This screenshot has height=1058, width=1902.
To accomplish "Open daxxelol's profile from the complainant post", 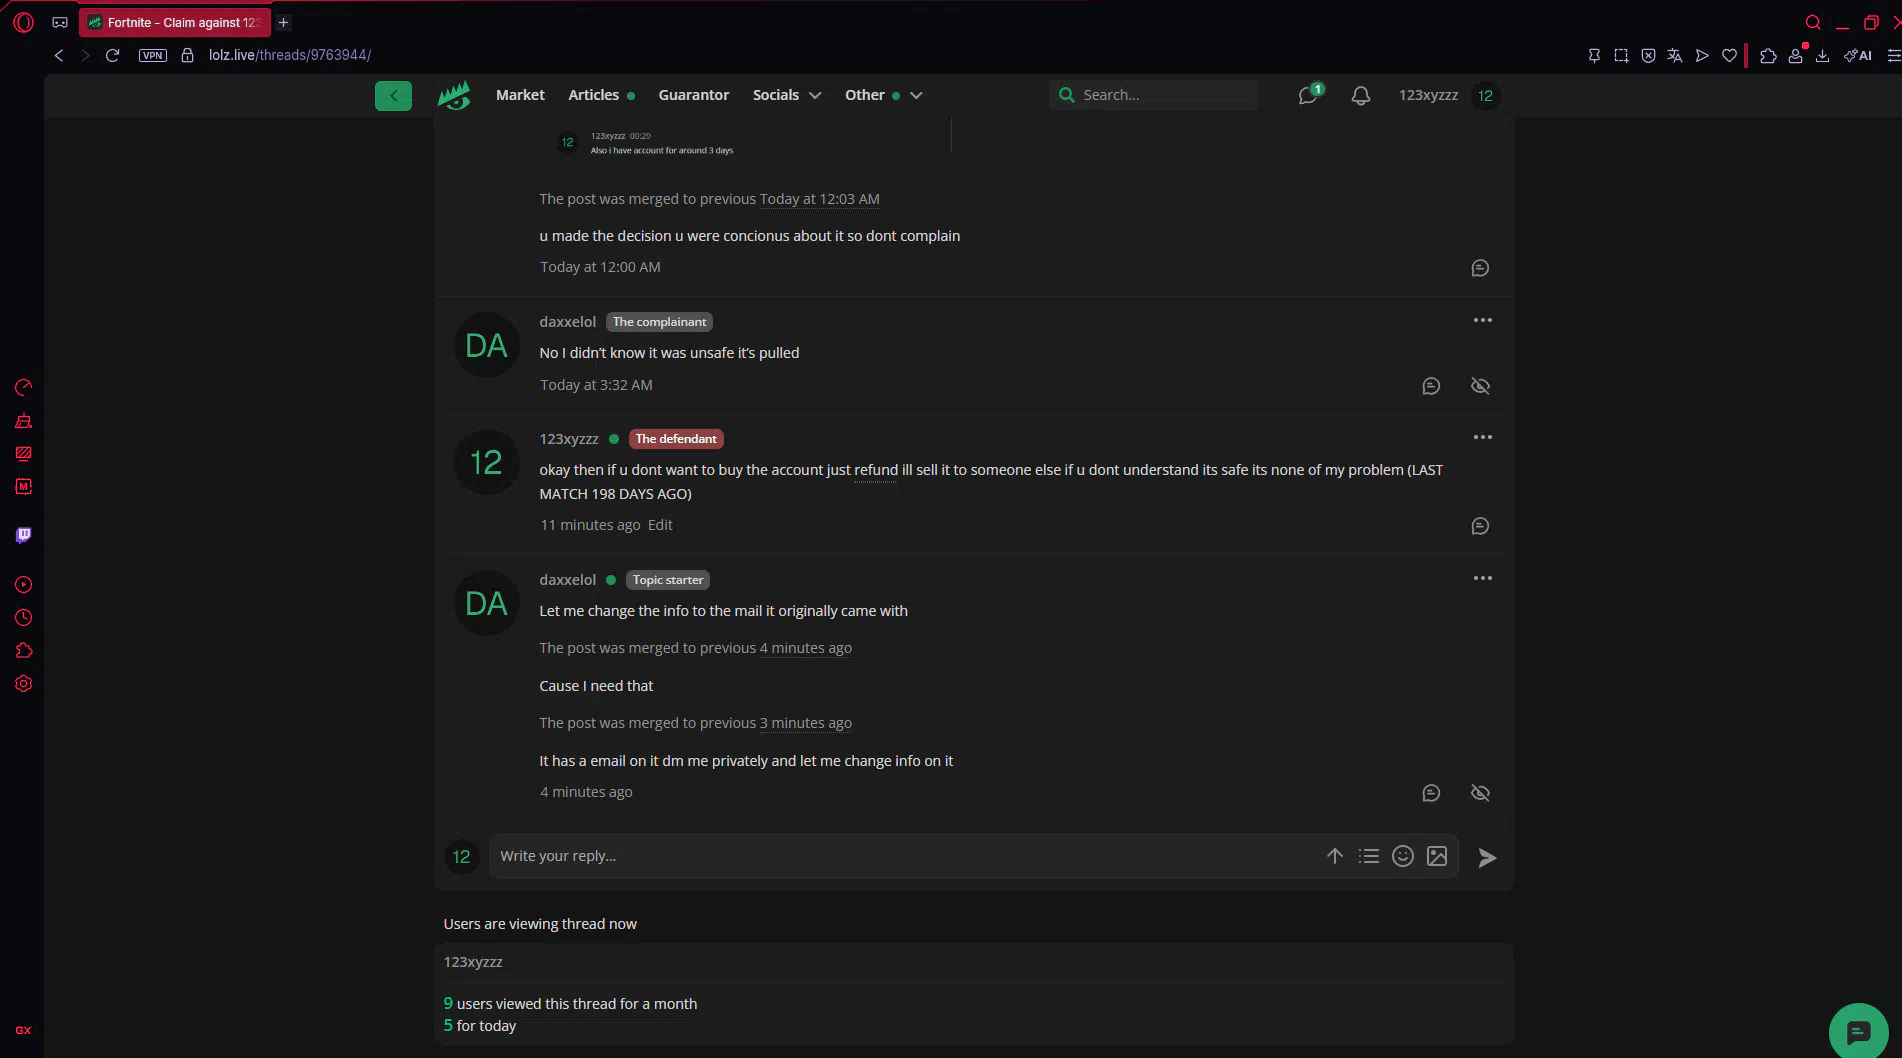I will pos(567,322).
